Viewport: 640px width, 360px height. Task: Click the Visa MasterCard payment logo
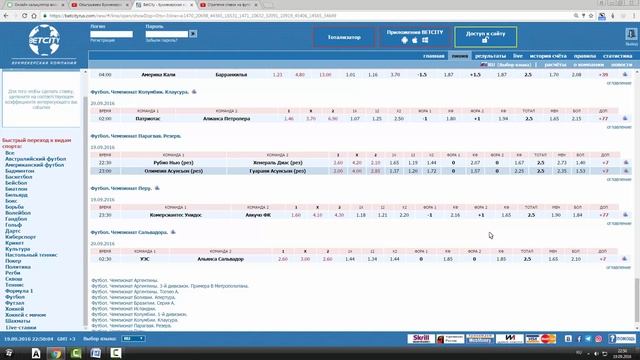541,338
